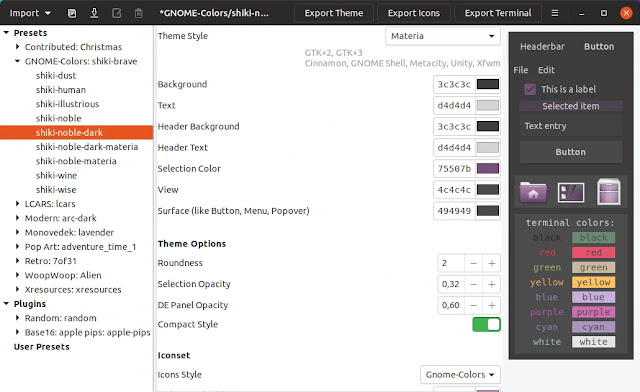Select the shiki-dust preset
Viewport: 640px width, 392px height.
coord(56,76)
